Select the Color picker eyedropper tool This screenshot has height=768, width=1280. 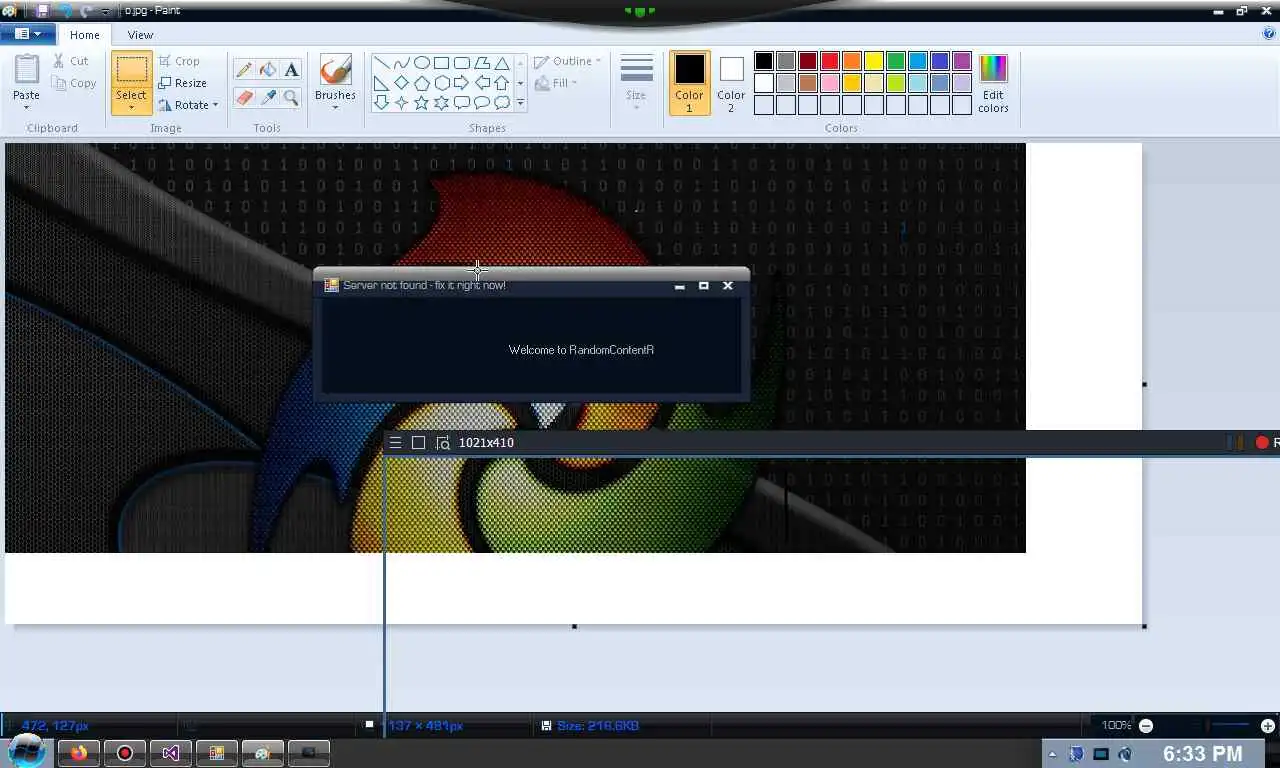267,97
